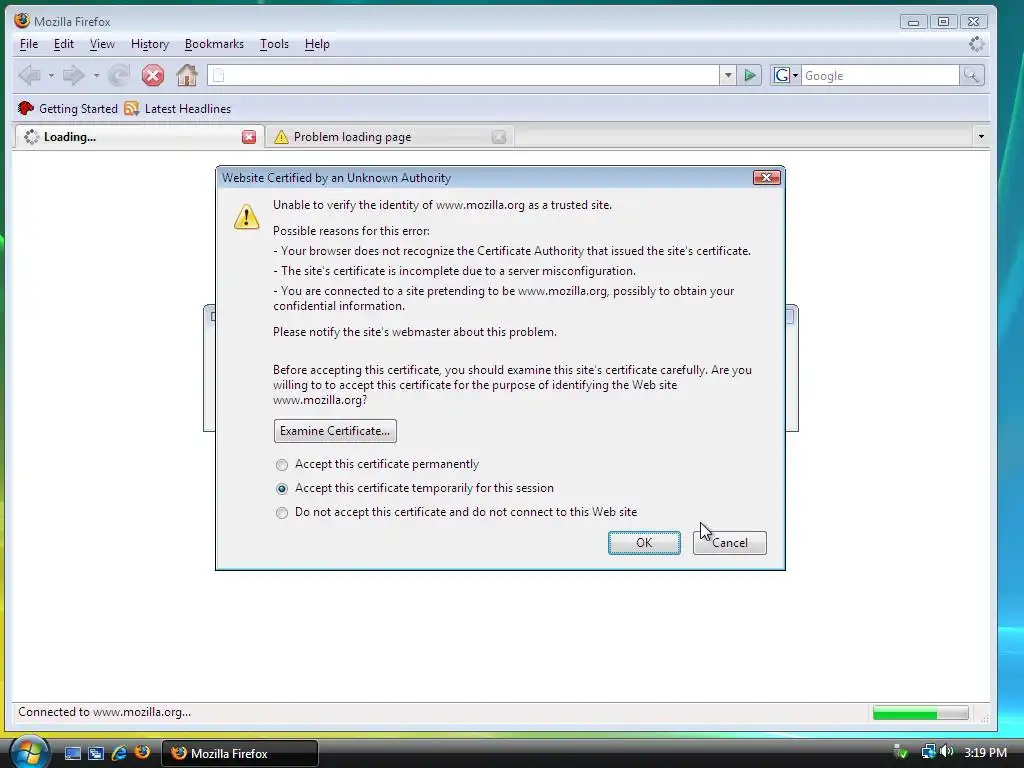
Task: Click the Forward navigation arrow
Action: pos(74,76)
